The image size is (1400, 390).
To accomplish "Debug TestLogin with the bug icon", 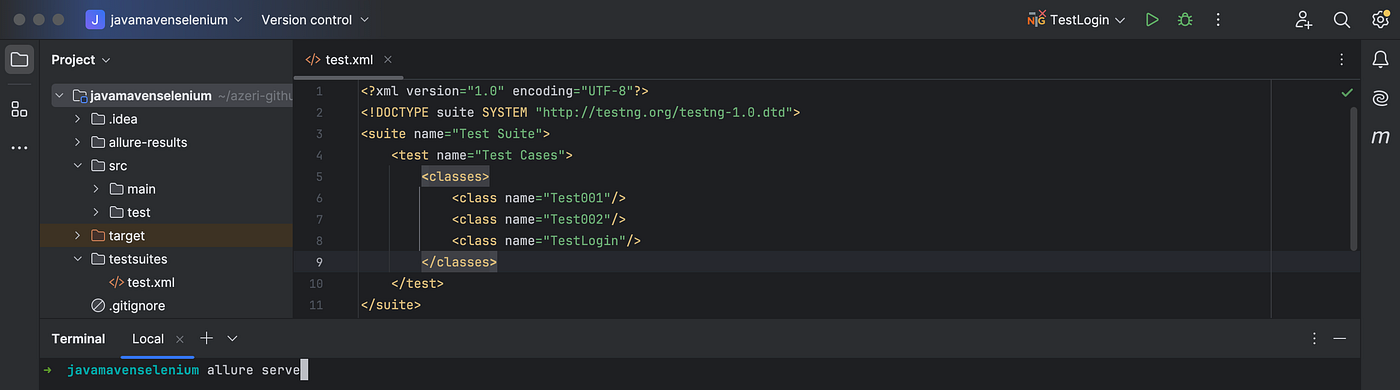I will [x=1185, y=19].
